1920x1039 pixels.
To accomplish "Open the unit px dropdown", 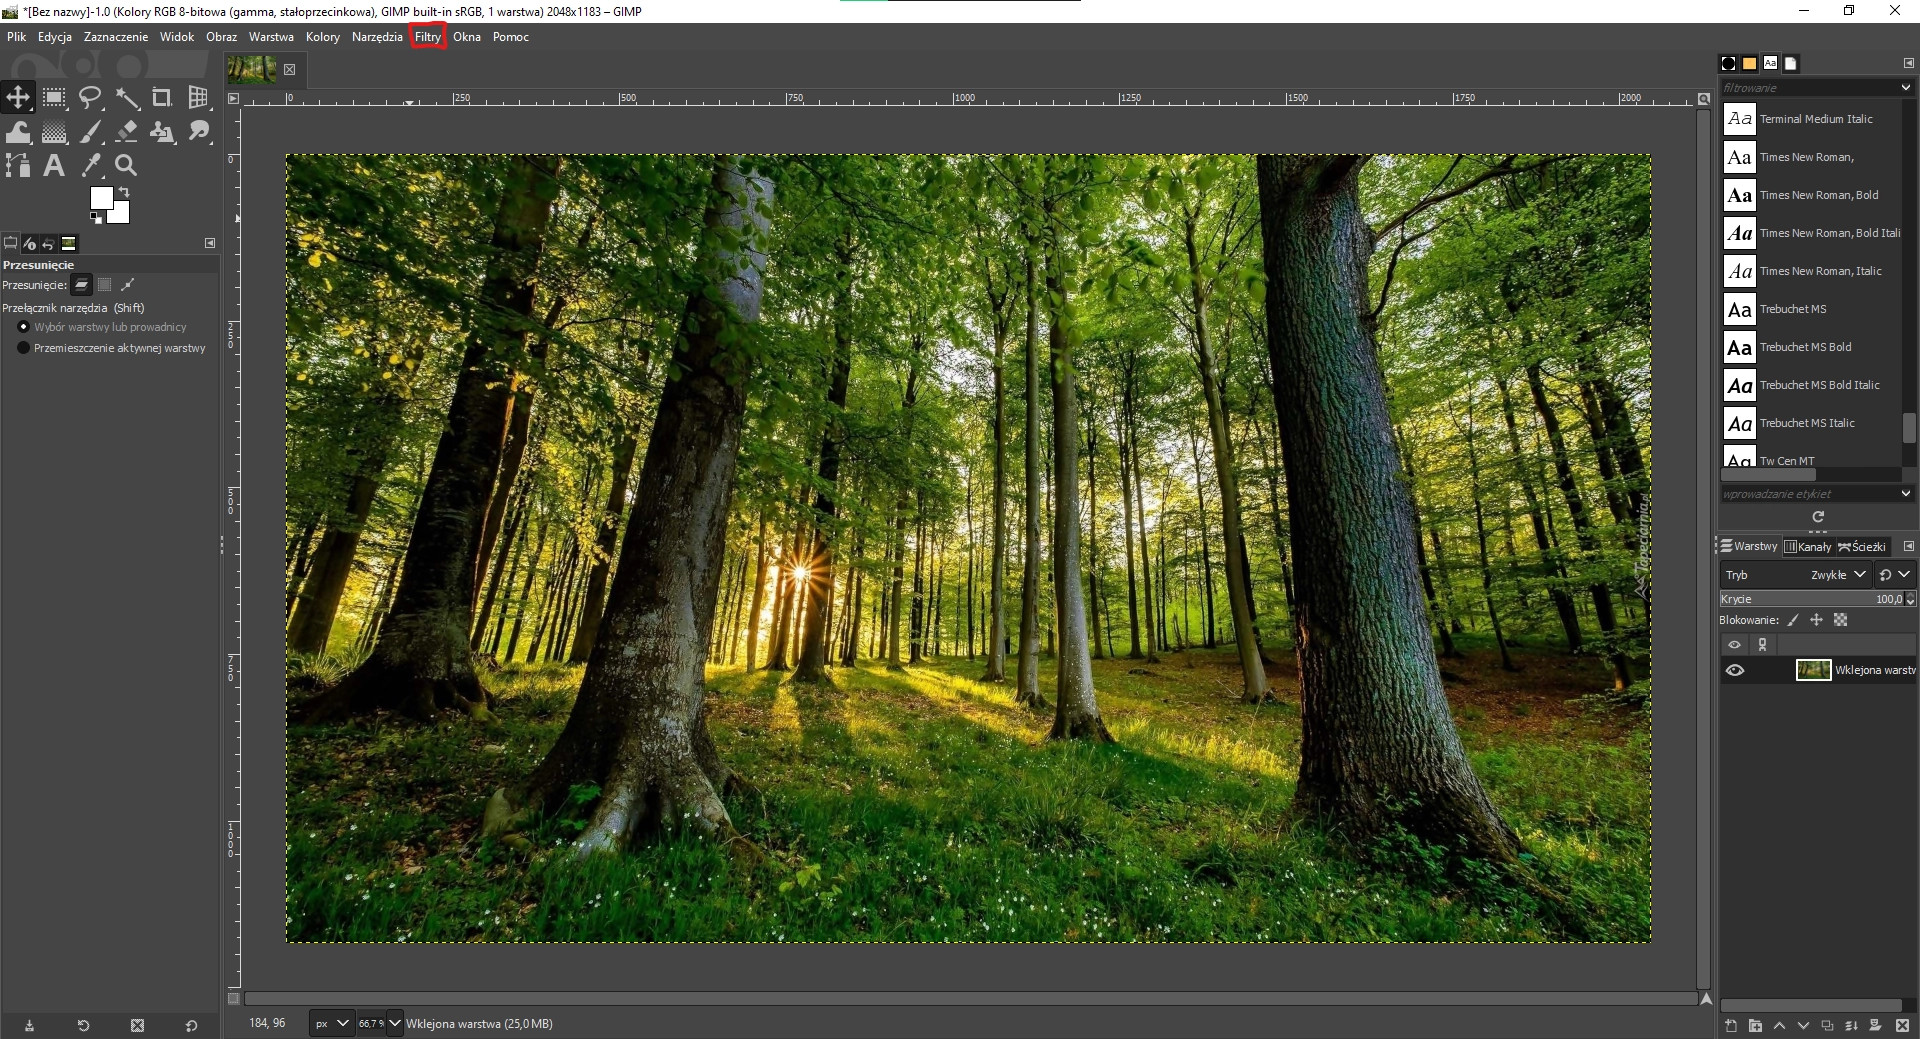I will [331, 1023].
